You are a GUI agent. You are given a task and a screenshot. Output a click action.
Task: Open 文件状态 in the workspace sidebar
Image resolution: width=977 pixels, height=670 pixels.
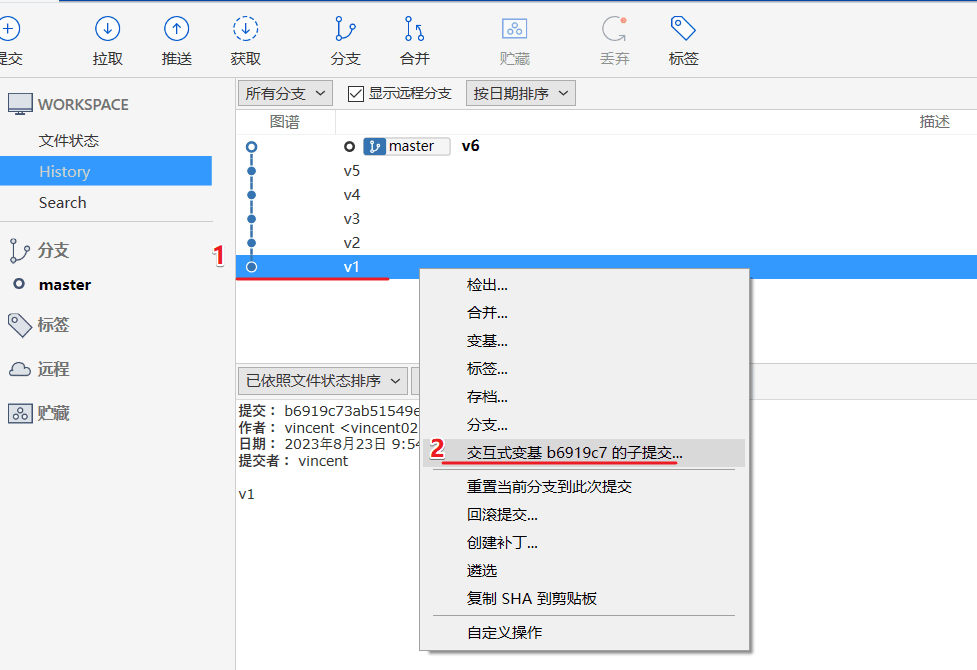click(69, 141)
